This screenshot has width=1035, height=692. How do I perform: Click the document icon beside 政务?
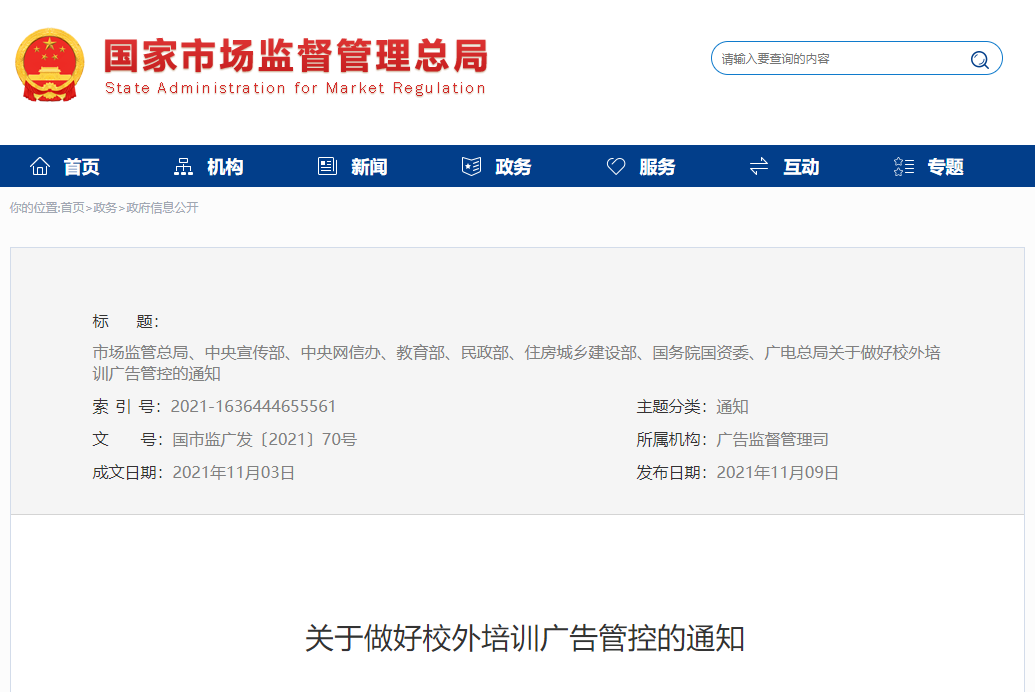(471, 167)
